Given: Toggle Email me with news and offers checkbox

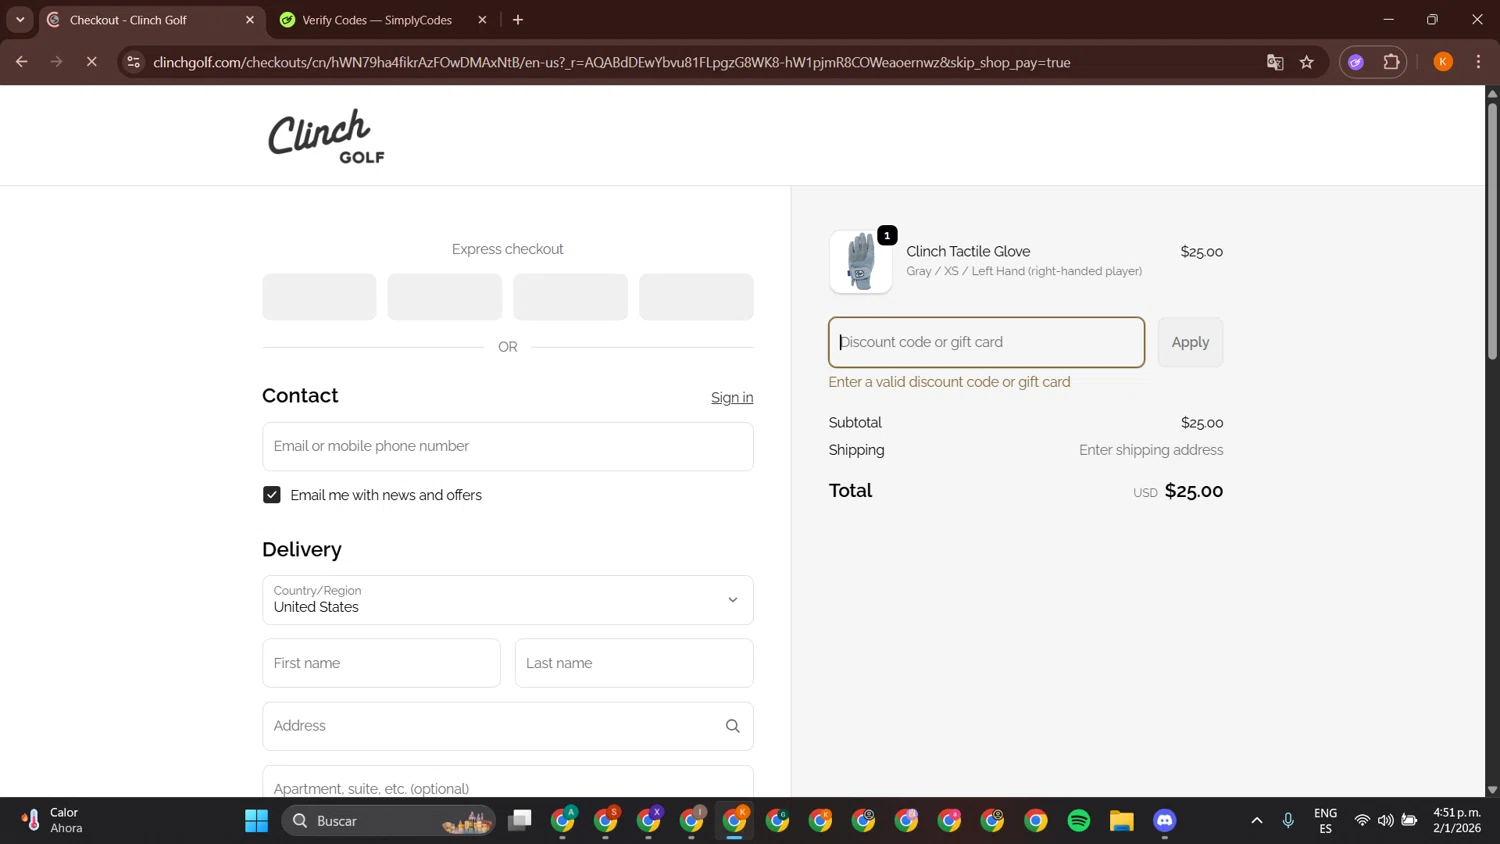Looking at the screenshot, I should click(272, 495).
